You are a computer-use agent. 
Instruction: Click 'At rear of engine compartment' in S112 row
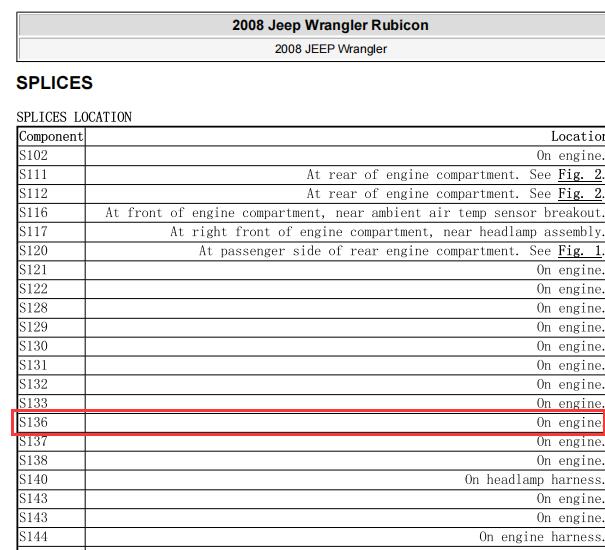412,194
